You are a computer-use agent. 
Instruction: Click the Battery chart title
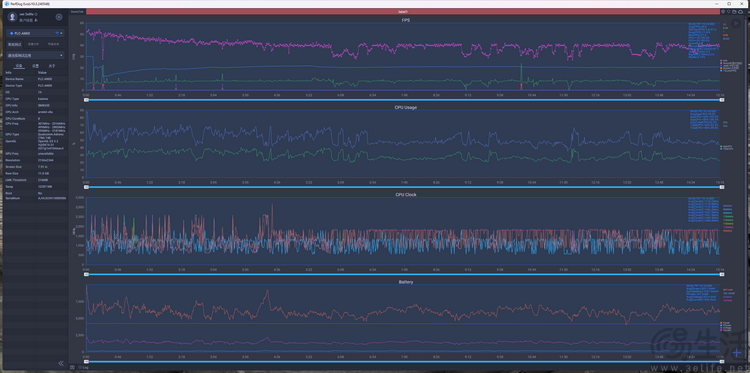point(406,282)
